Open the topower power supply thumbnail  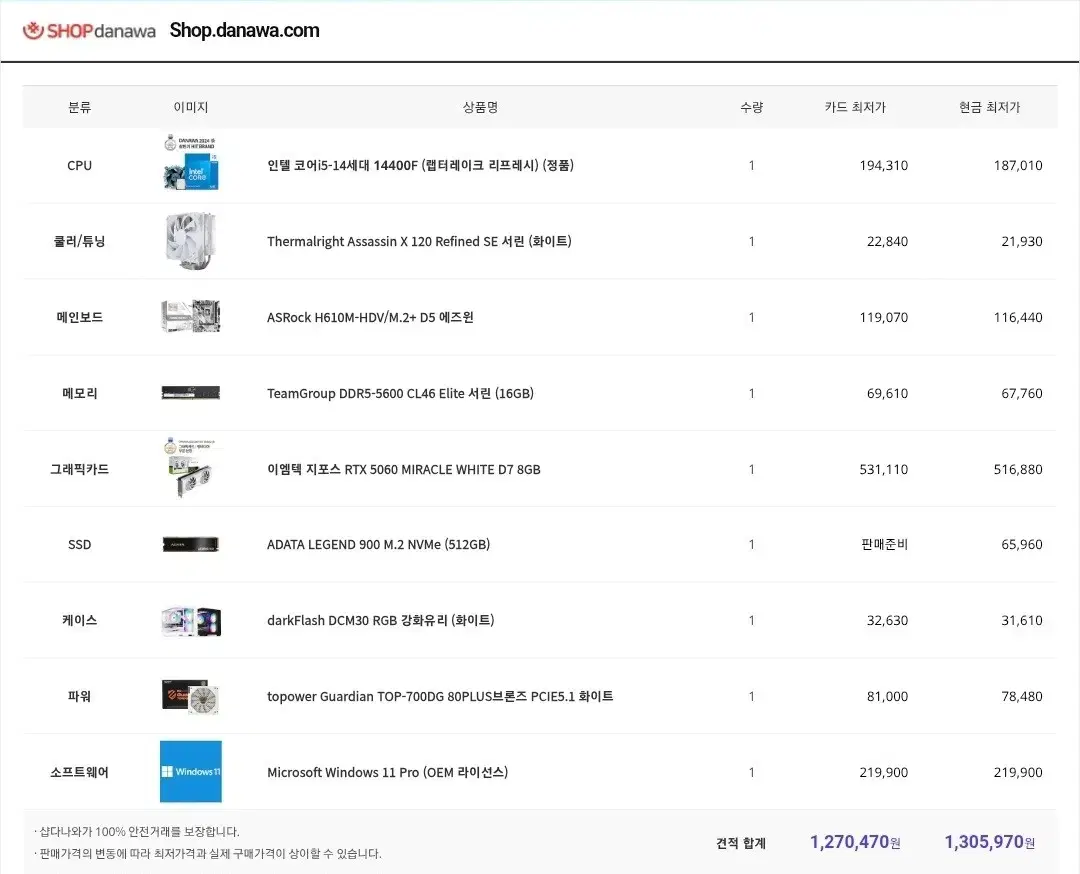191,696
